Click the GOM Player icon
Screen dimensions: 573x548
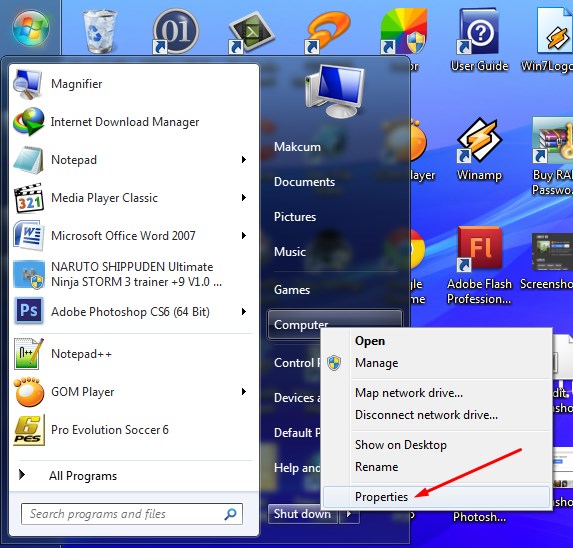29,392
